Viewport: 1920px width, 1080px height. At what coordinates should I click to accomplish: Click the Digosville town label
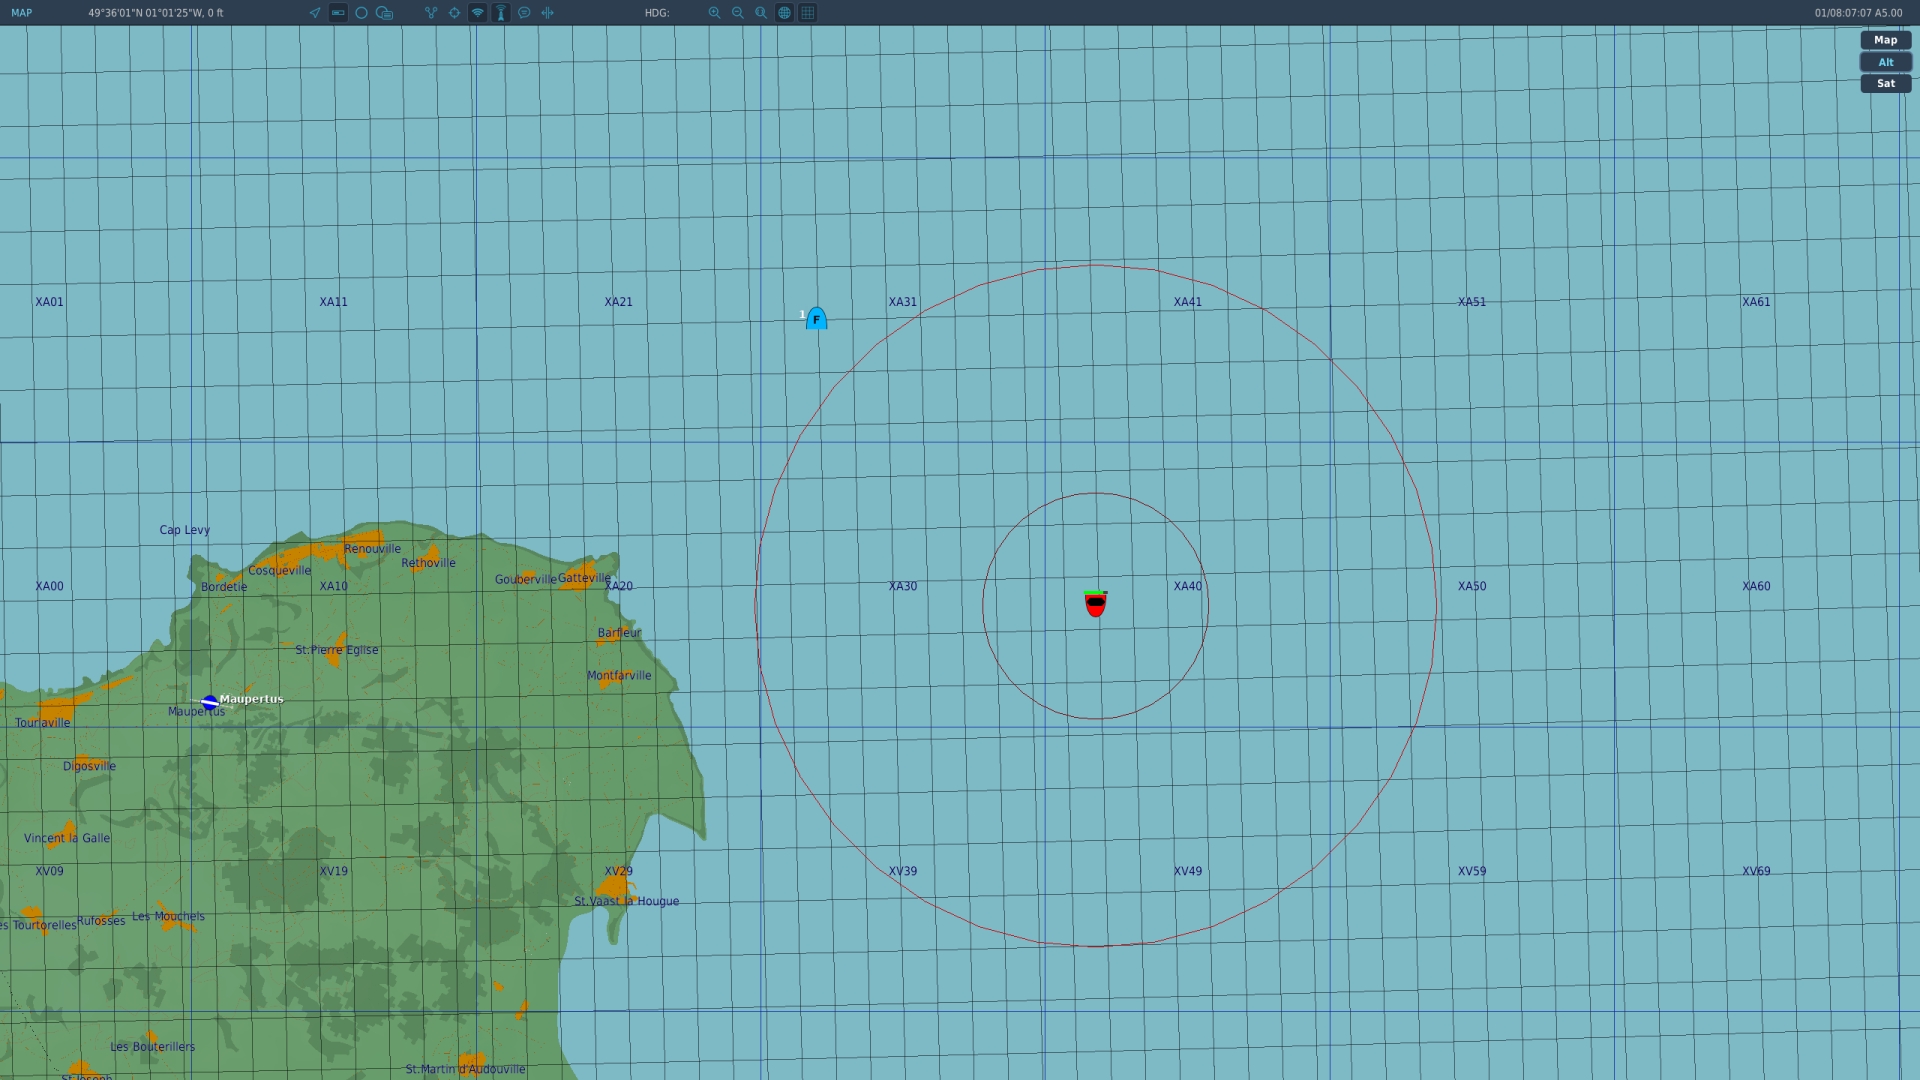coord(90,767)
